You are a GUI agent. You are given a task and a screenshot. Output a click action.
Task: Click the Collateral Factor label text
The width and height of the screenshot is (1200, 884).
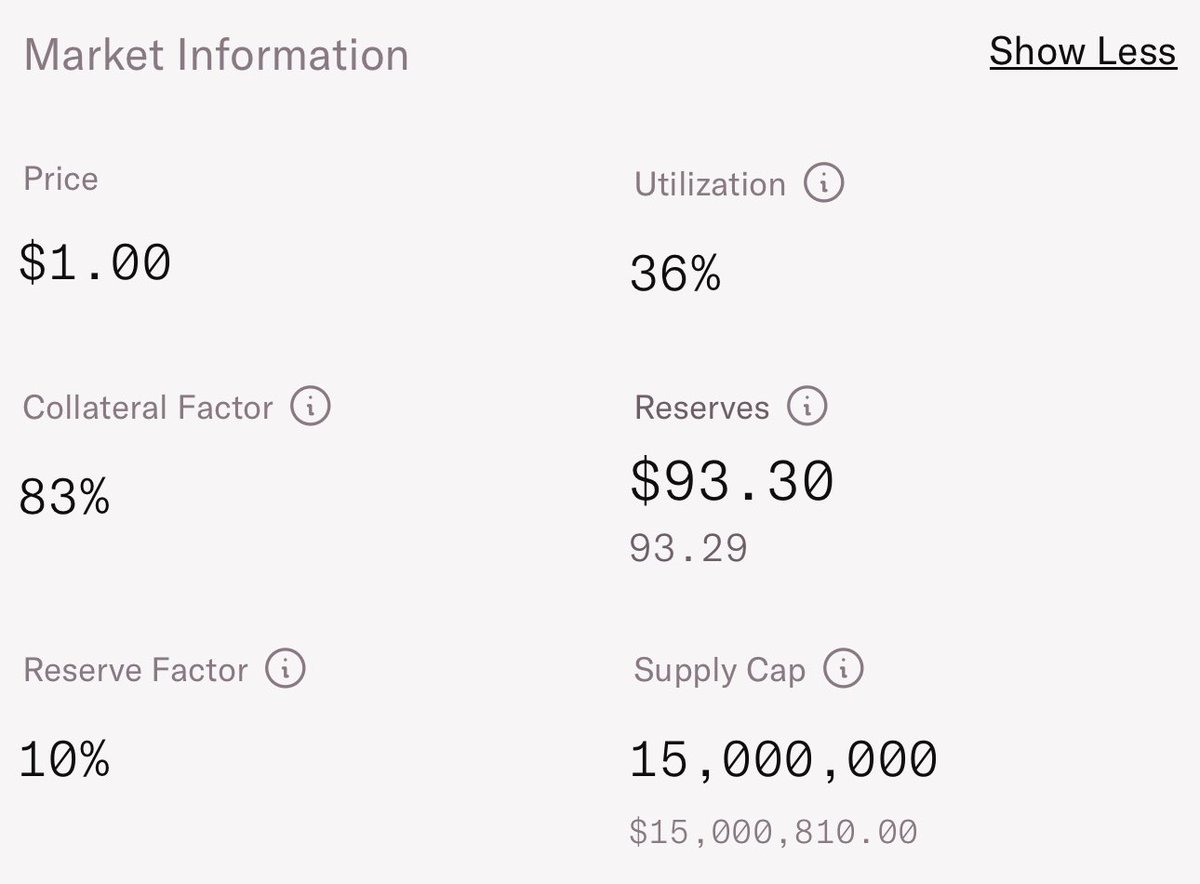point(148,408)
